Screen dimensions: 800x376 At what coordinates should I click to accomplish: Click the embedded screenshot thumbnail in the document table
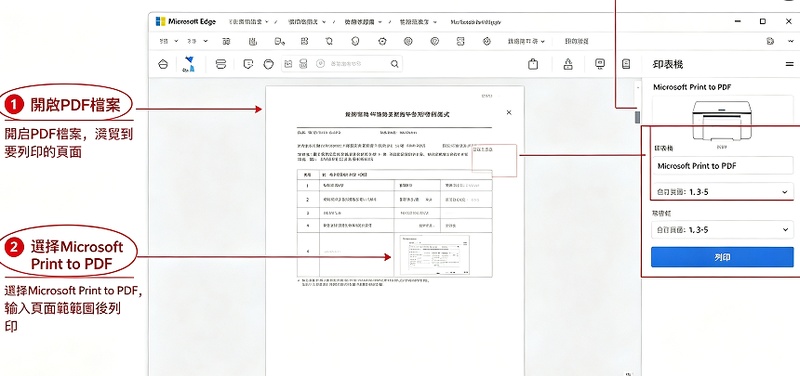click(x=435, y=256)
